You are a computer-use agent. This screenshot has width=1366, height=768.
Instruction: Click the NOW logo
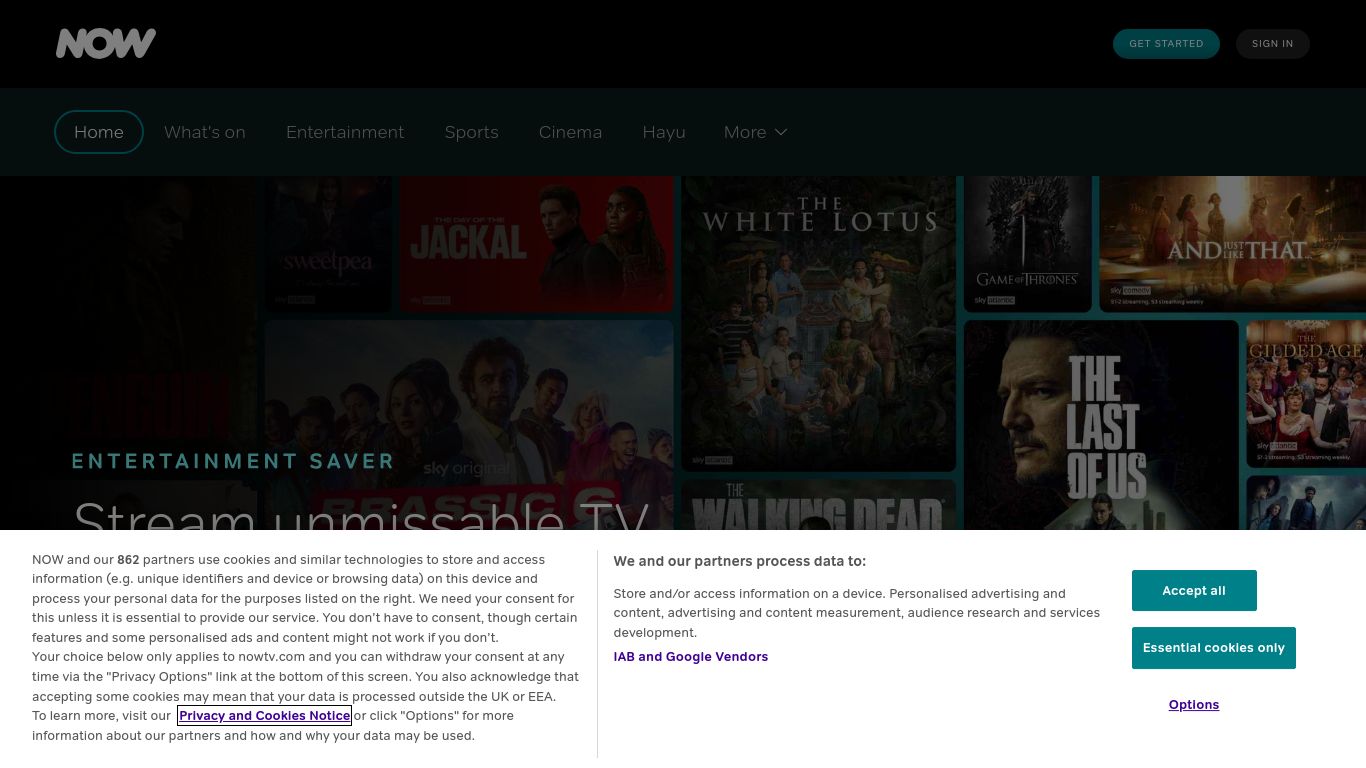(106, 43)
